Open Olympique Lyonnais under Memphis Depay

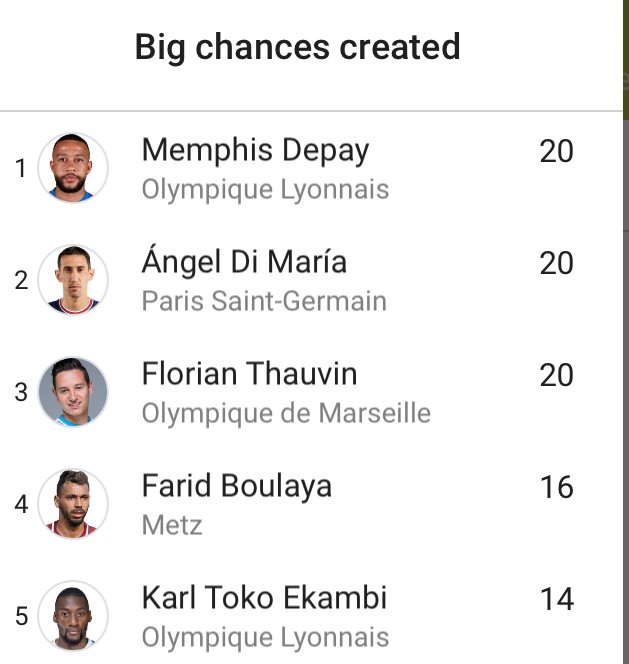pyautogui.click(x=265, y=190)
